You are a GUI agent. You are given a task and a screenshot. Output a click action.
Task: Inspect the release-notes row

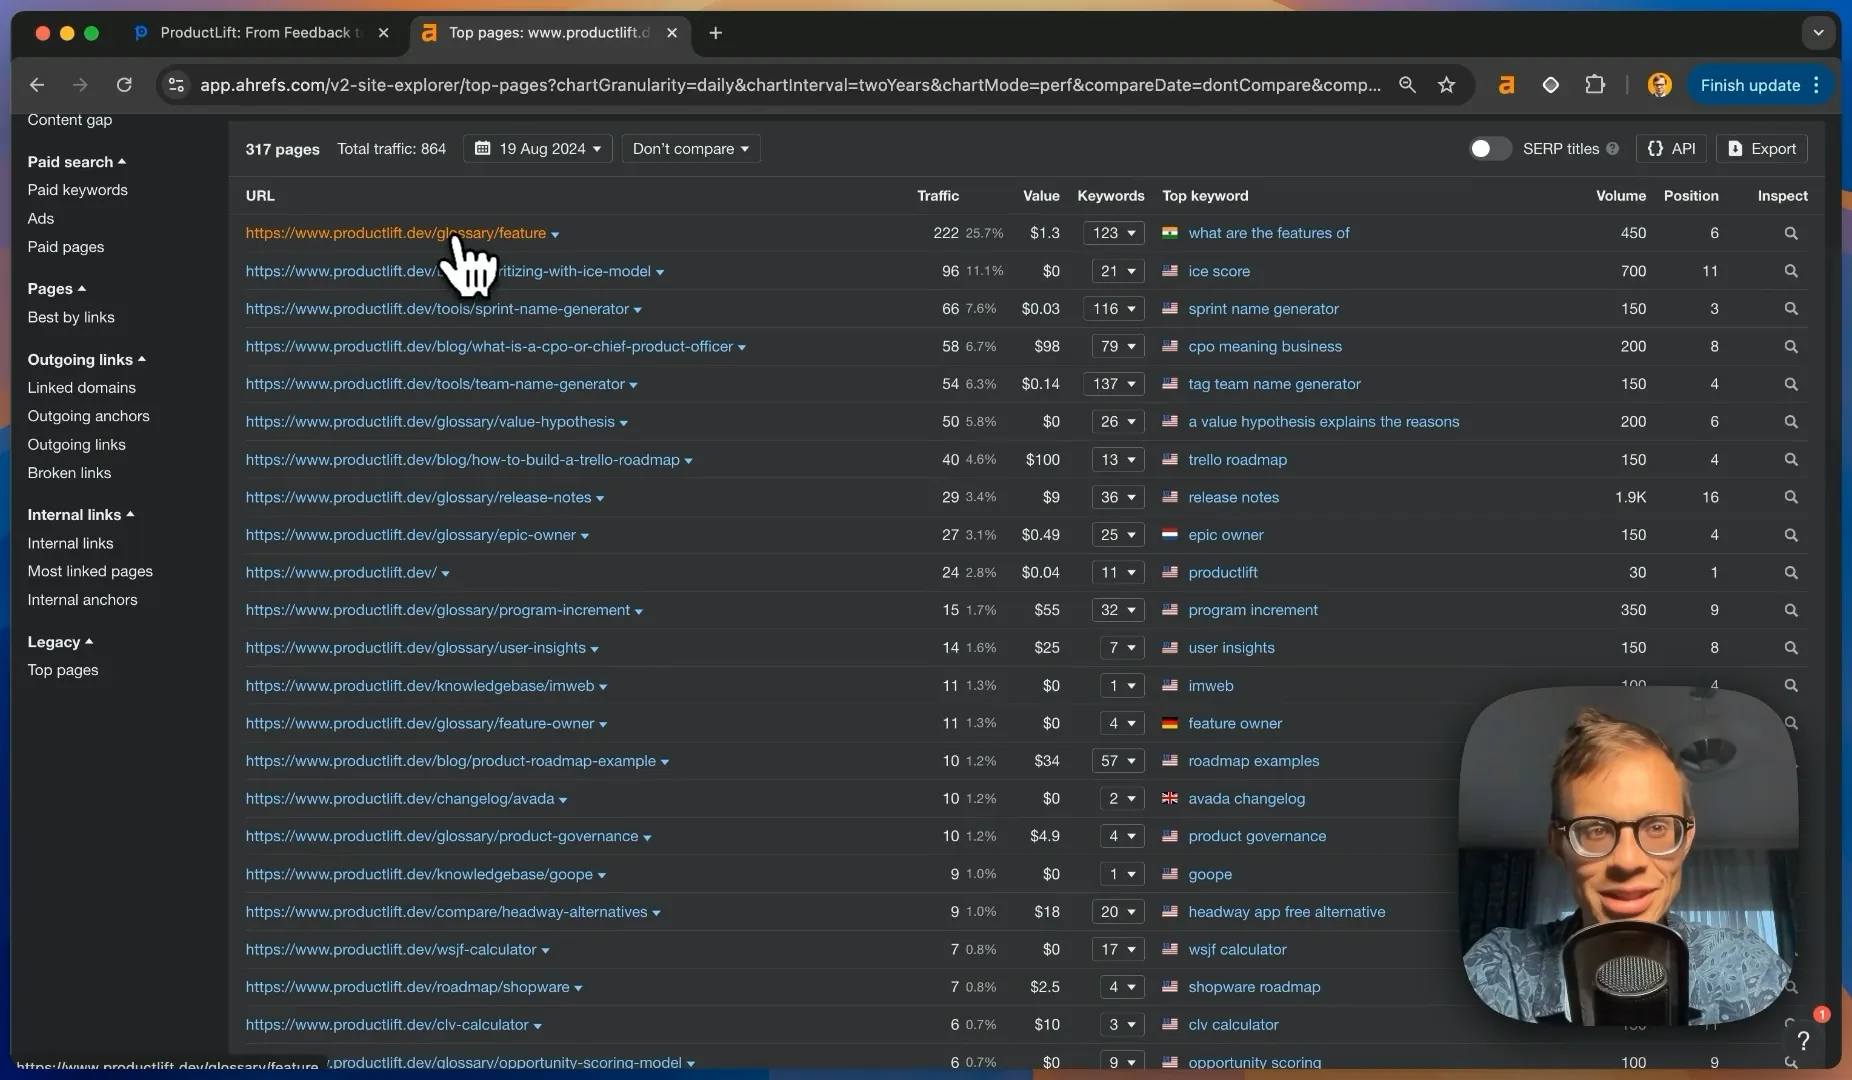tap(1791, 497)
